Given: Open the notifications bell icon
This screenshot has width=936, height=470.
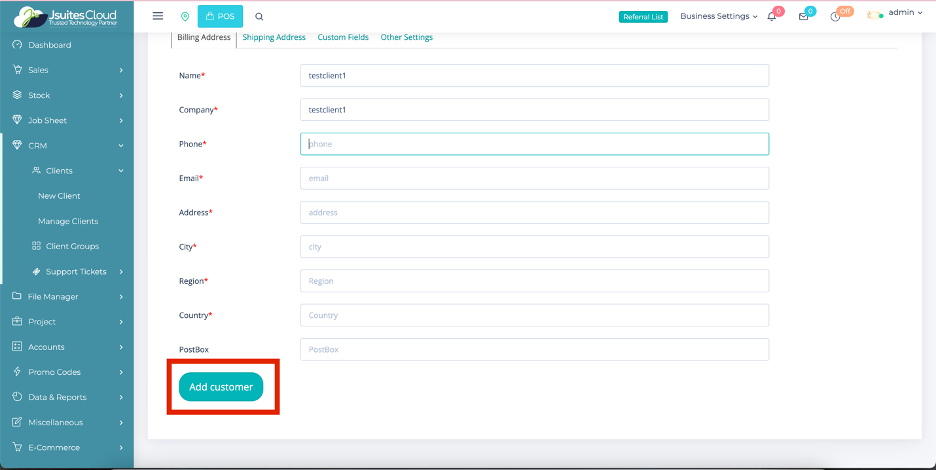Looking at the screenshot, I should (x=772, y=17).
